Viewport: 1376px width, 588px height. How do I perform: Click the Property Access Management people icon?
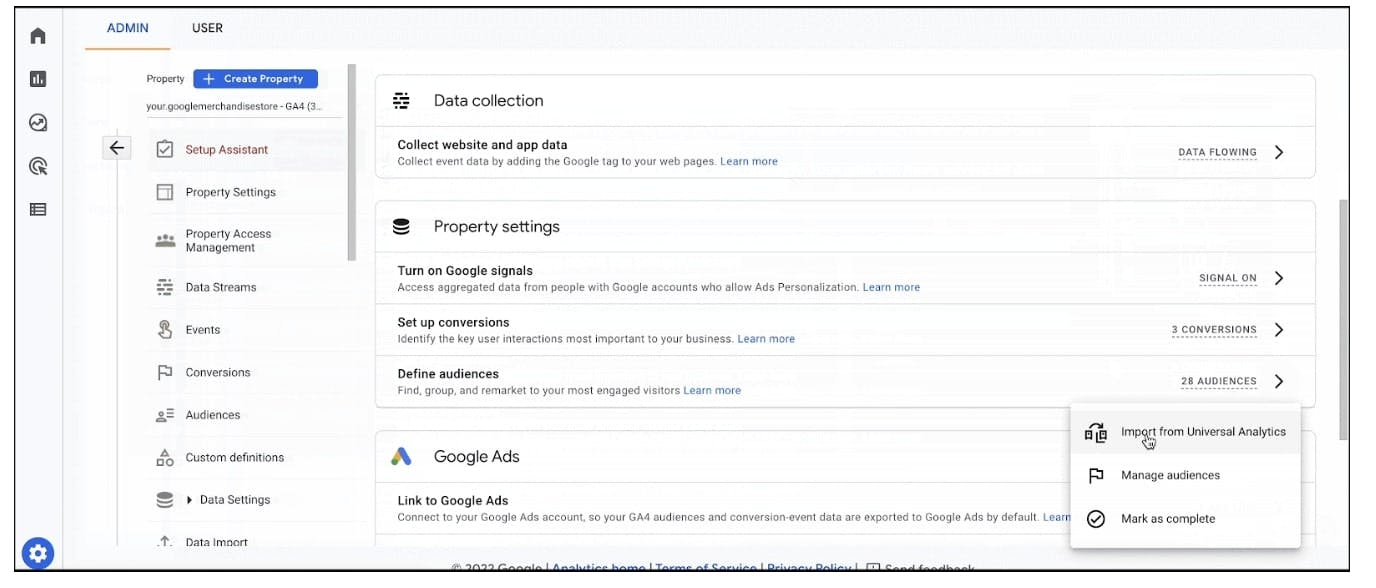pyautogui.click(x=165, y=241)
